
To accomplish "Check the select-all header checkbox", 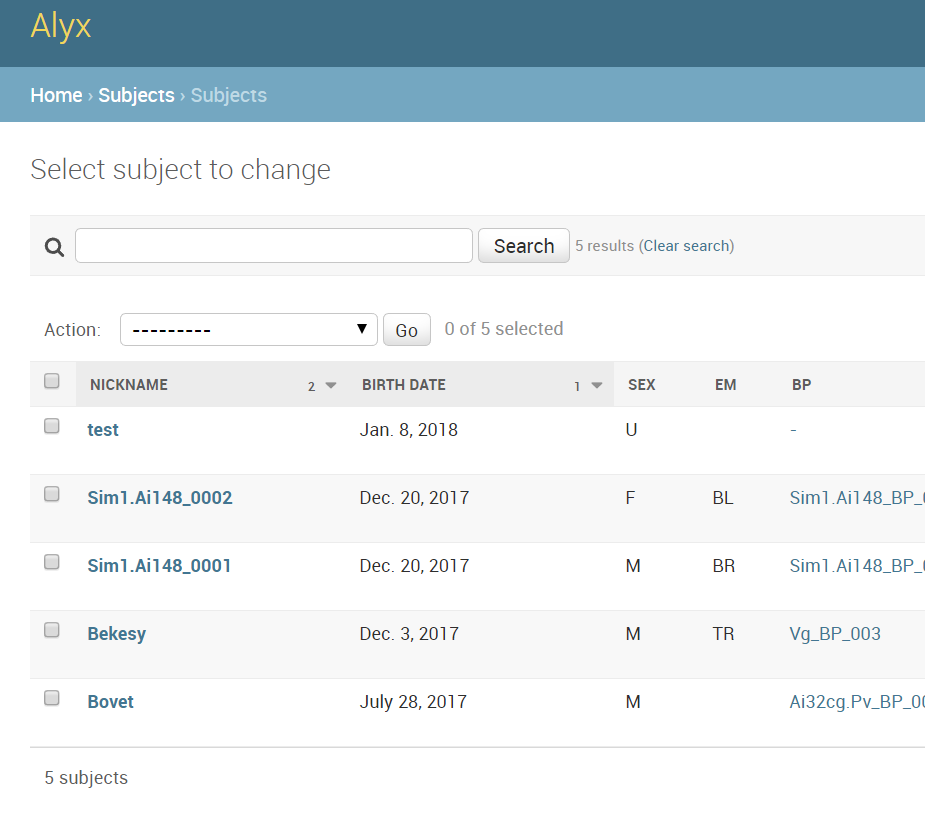I will click(52, 380).
